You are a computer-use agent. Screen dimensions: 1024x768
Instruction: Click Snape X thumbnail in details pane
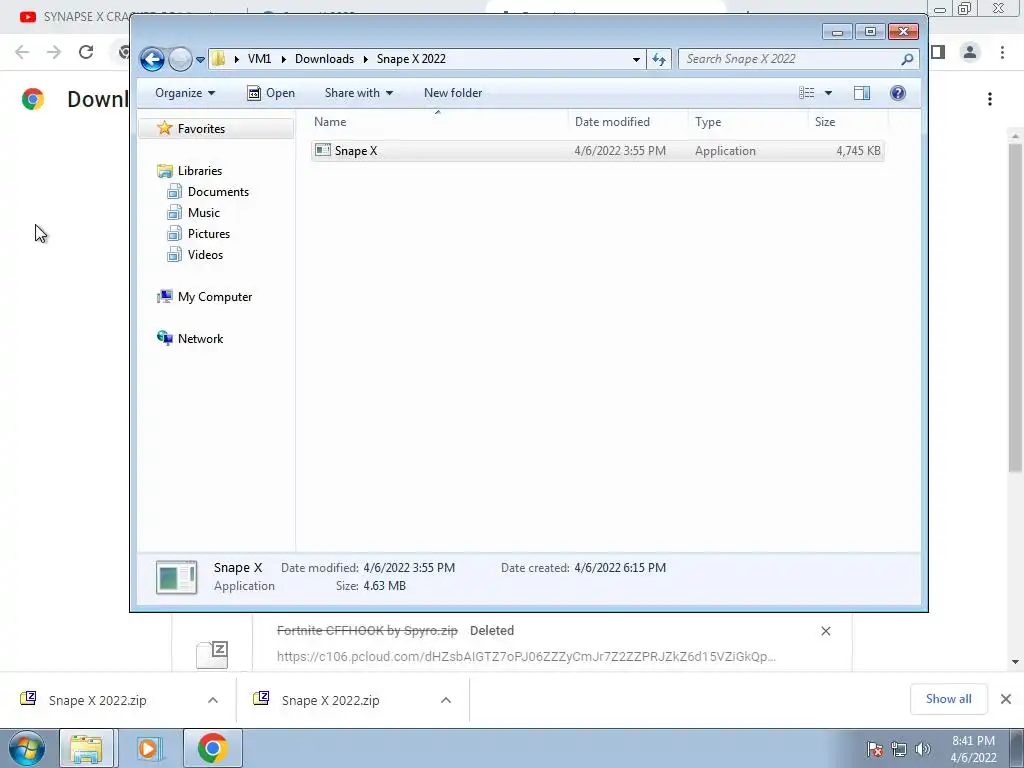point(176,577)
